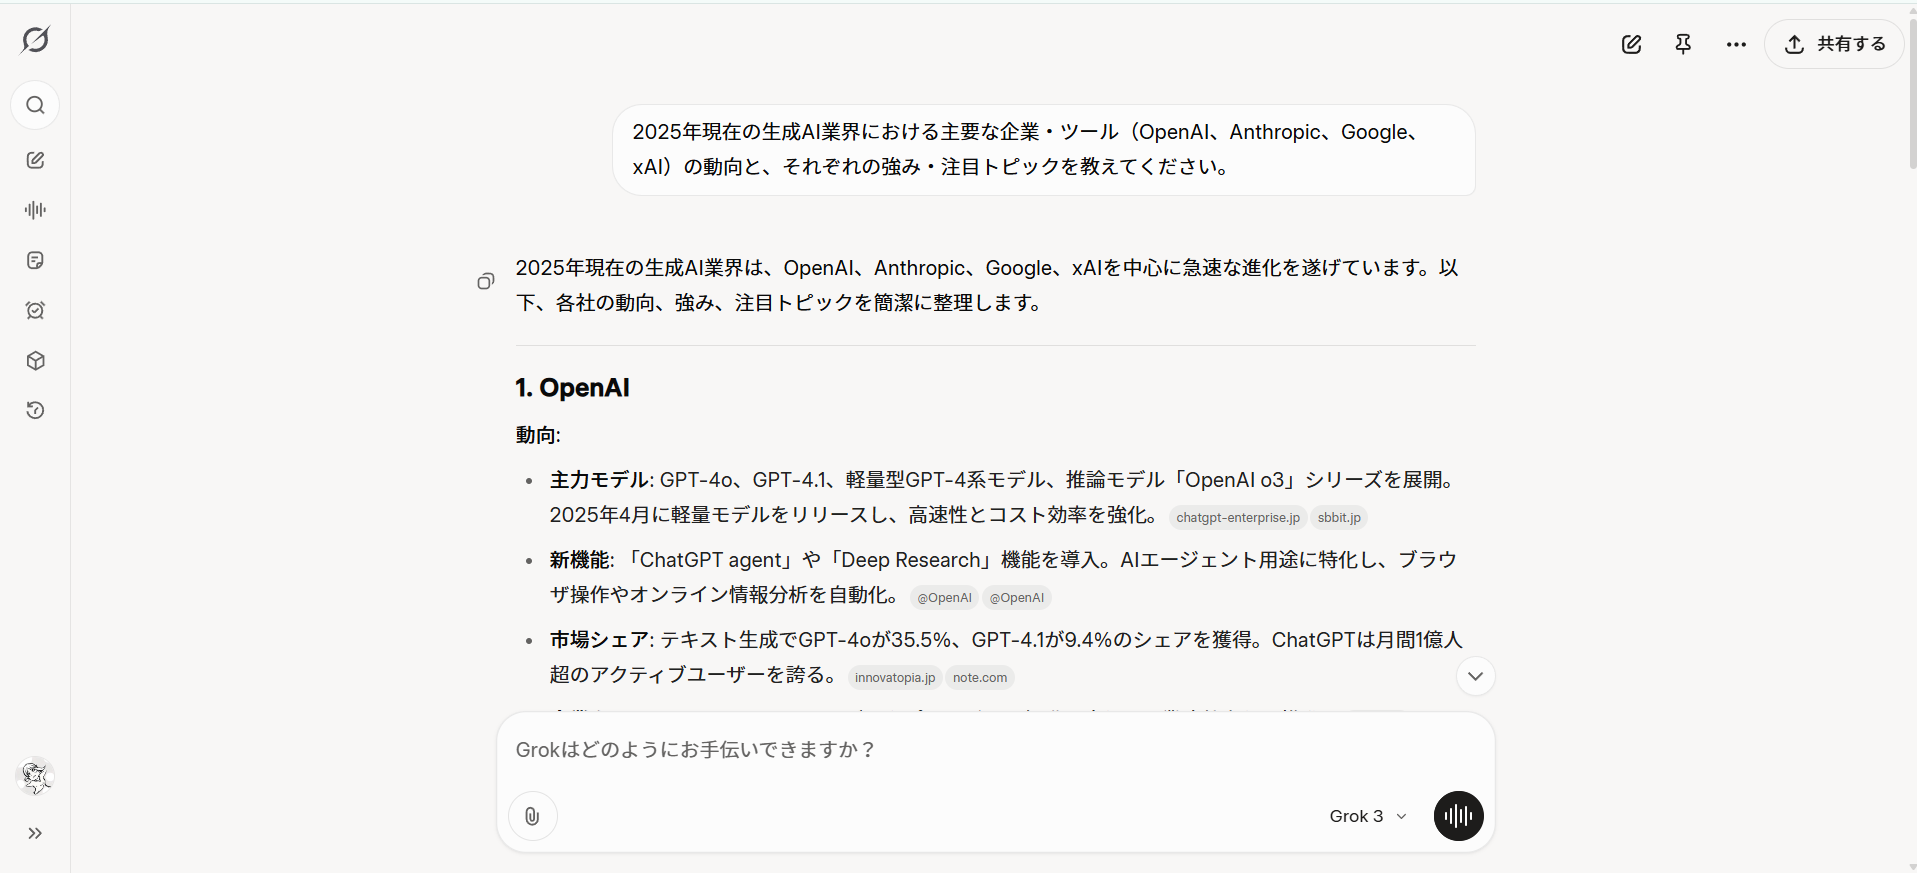Screen dimensions: 1917x873
Task: Start new chat from sidebar pencil icon
Action: [35, 160]
